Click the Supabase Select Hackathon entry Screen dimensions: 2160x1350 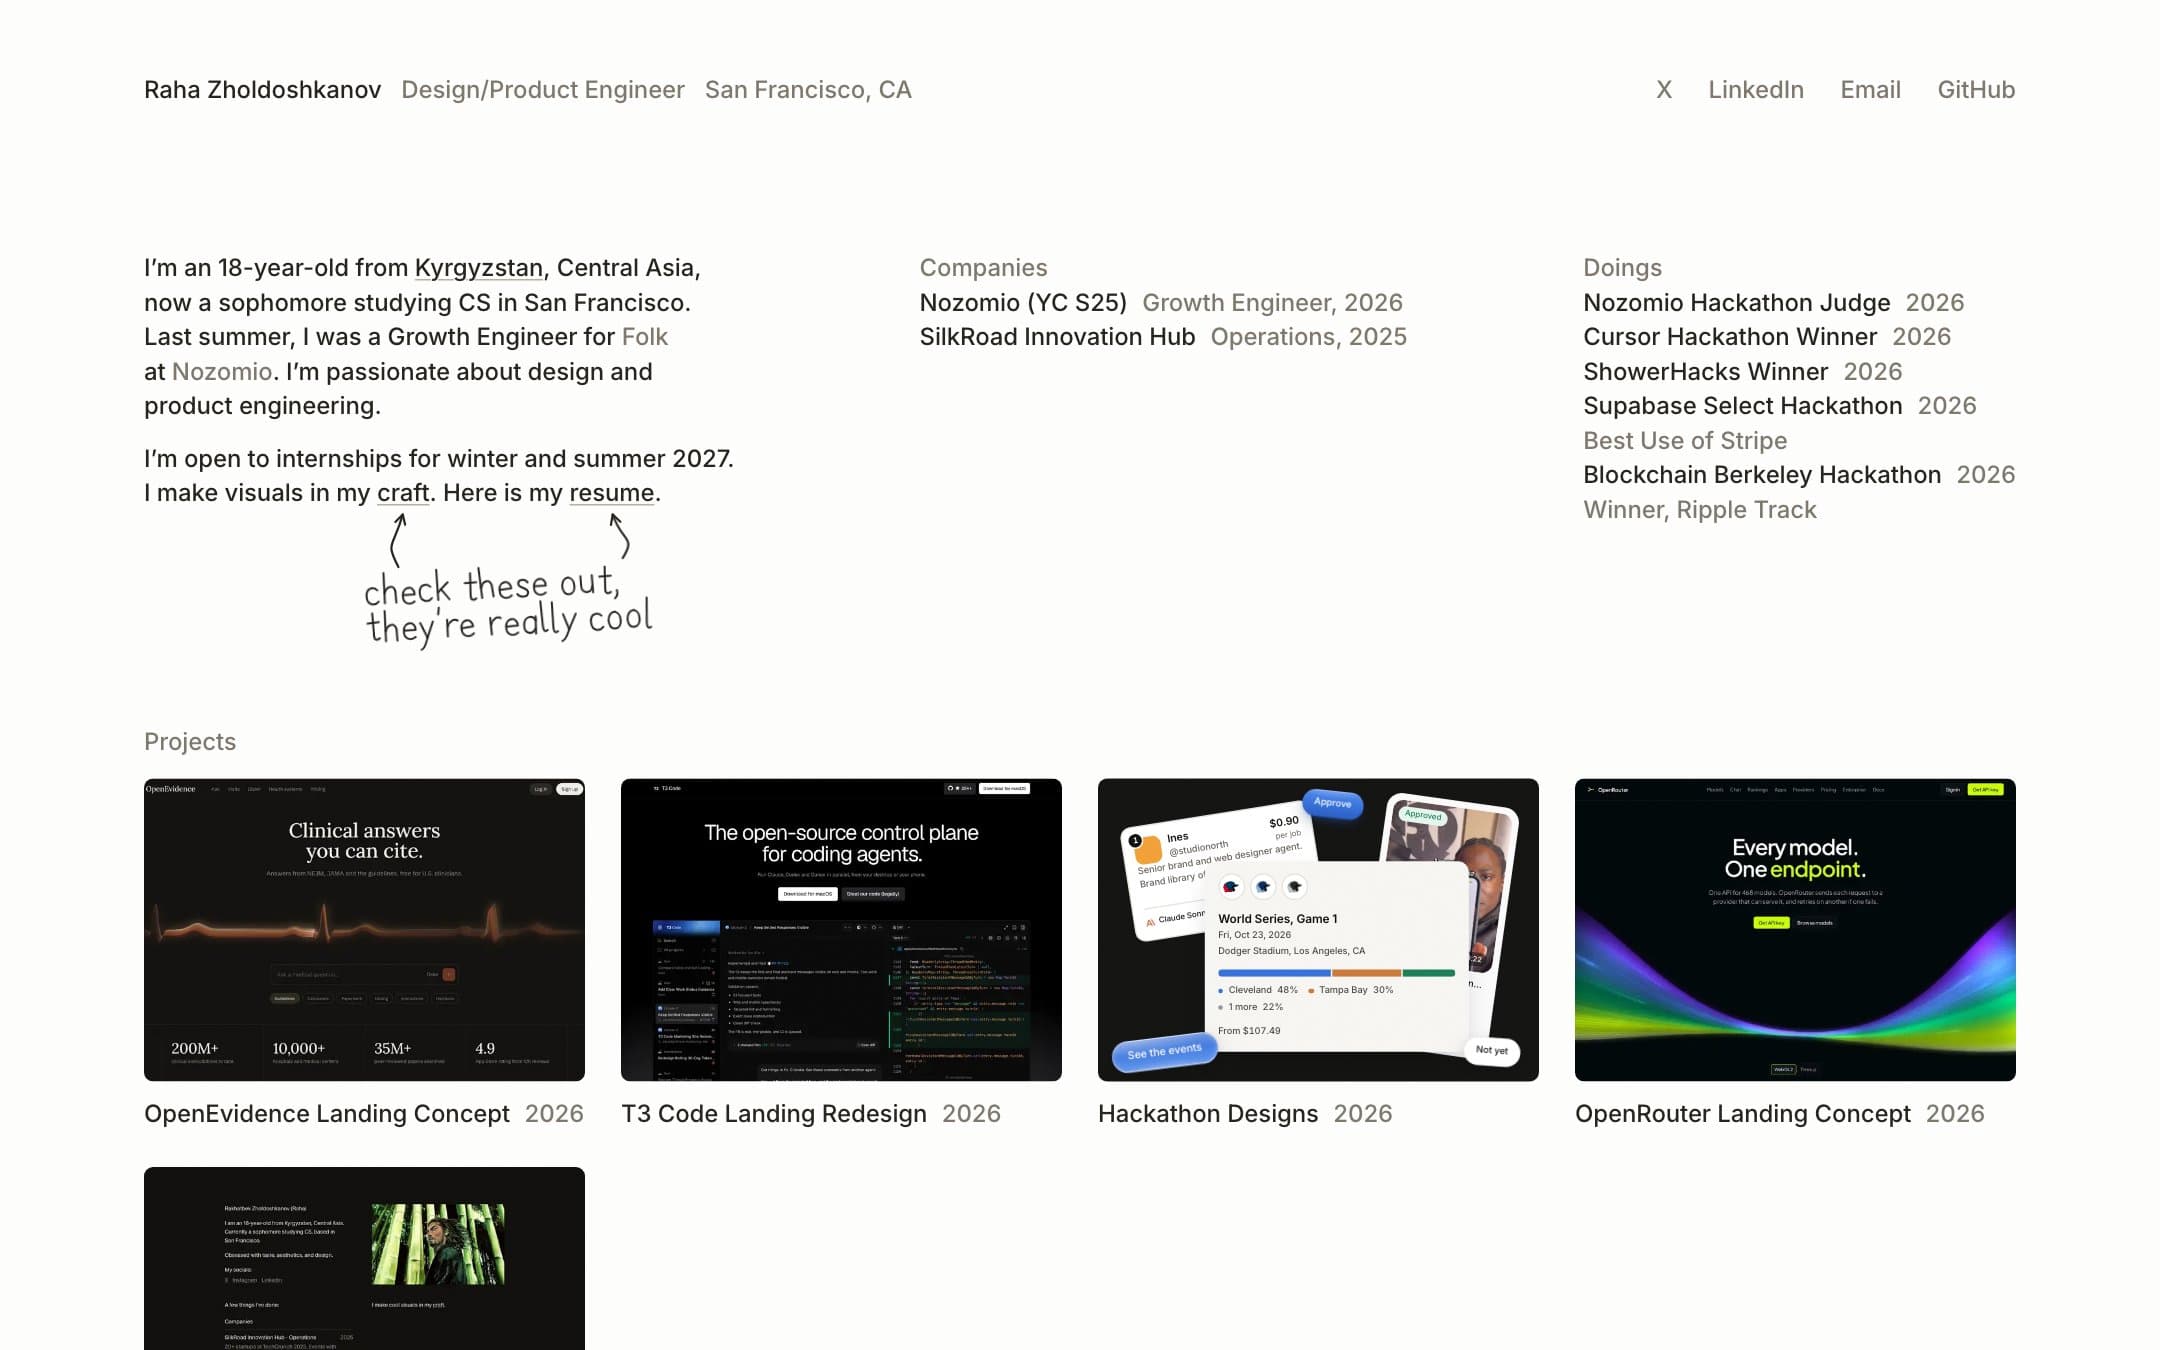point(1743,406)
